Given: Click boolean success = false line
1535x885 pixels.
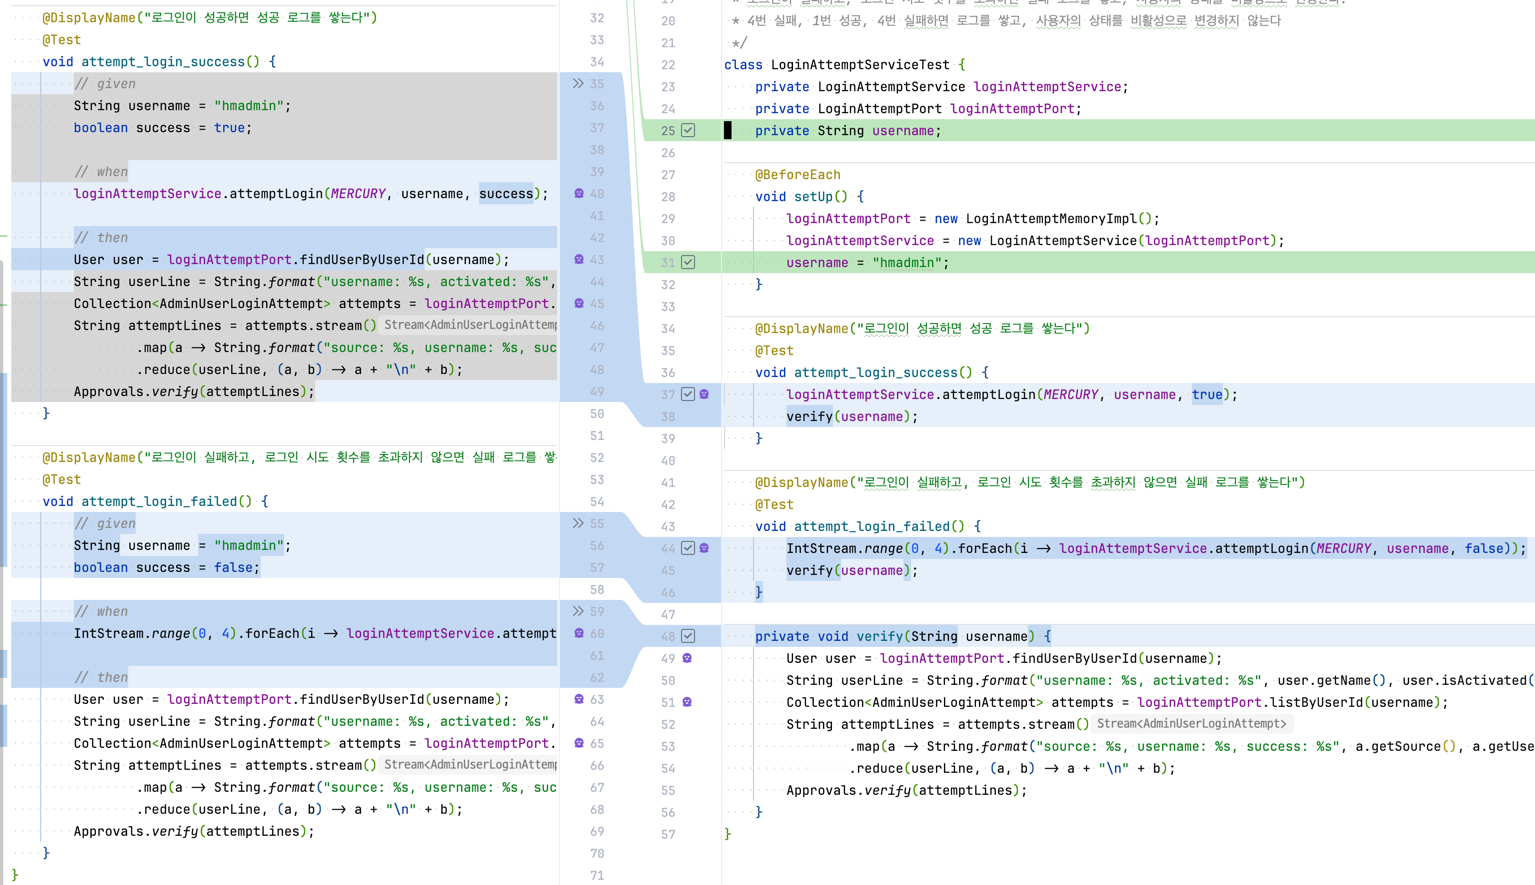Looking at the screenshot, I should point(166,567).
